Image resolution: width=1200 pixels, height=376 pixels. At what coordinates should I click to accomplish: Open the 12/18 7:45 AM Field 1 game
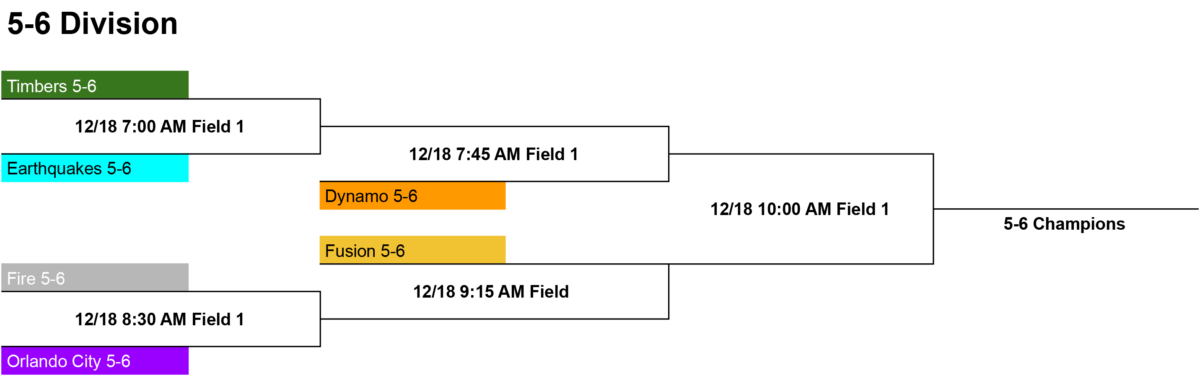pyautogui.click(x=494, y=154)
